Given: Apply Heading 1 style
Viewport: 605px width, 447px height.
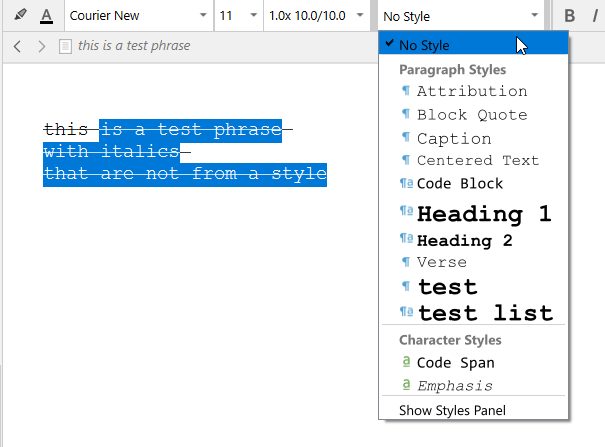Looking at the screenshot, I should (484, 213).
